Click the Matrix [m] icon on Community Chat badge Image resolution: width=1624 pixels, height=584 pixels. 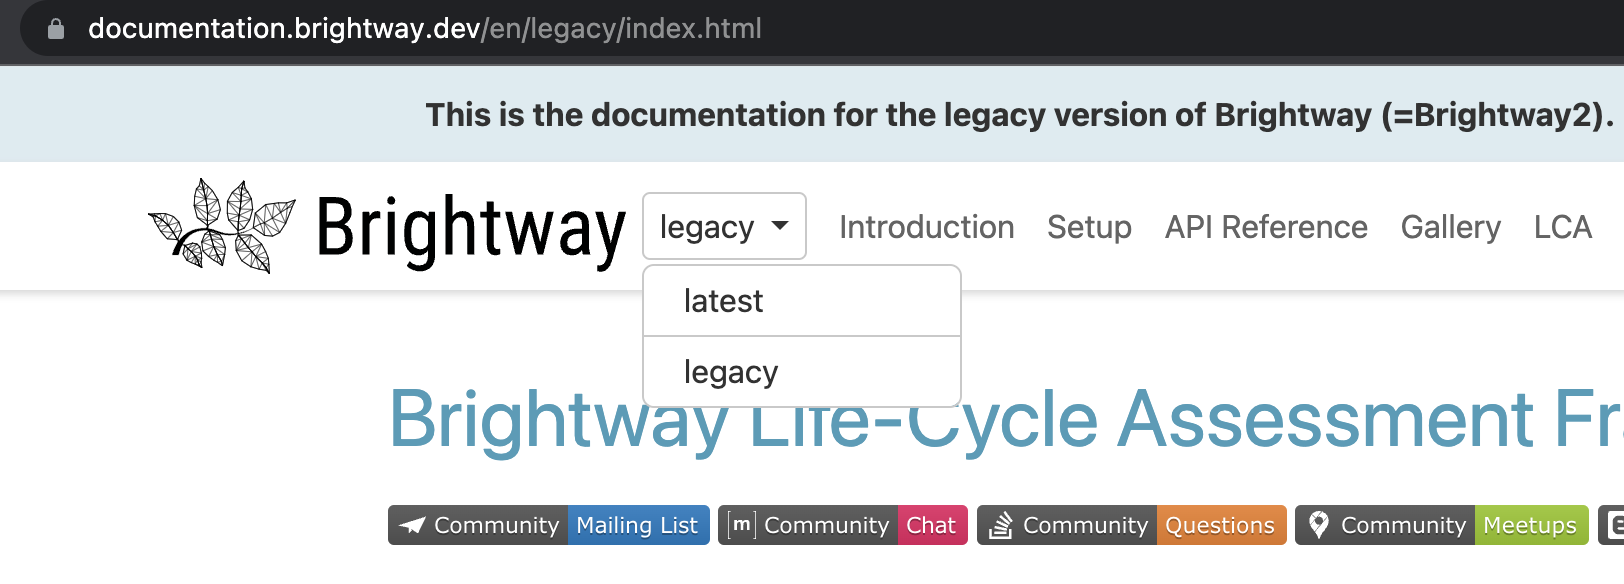[741, 524]
